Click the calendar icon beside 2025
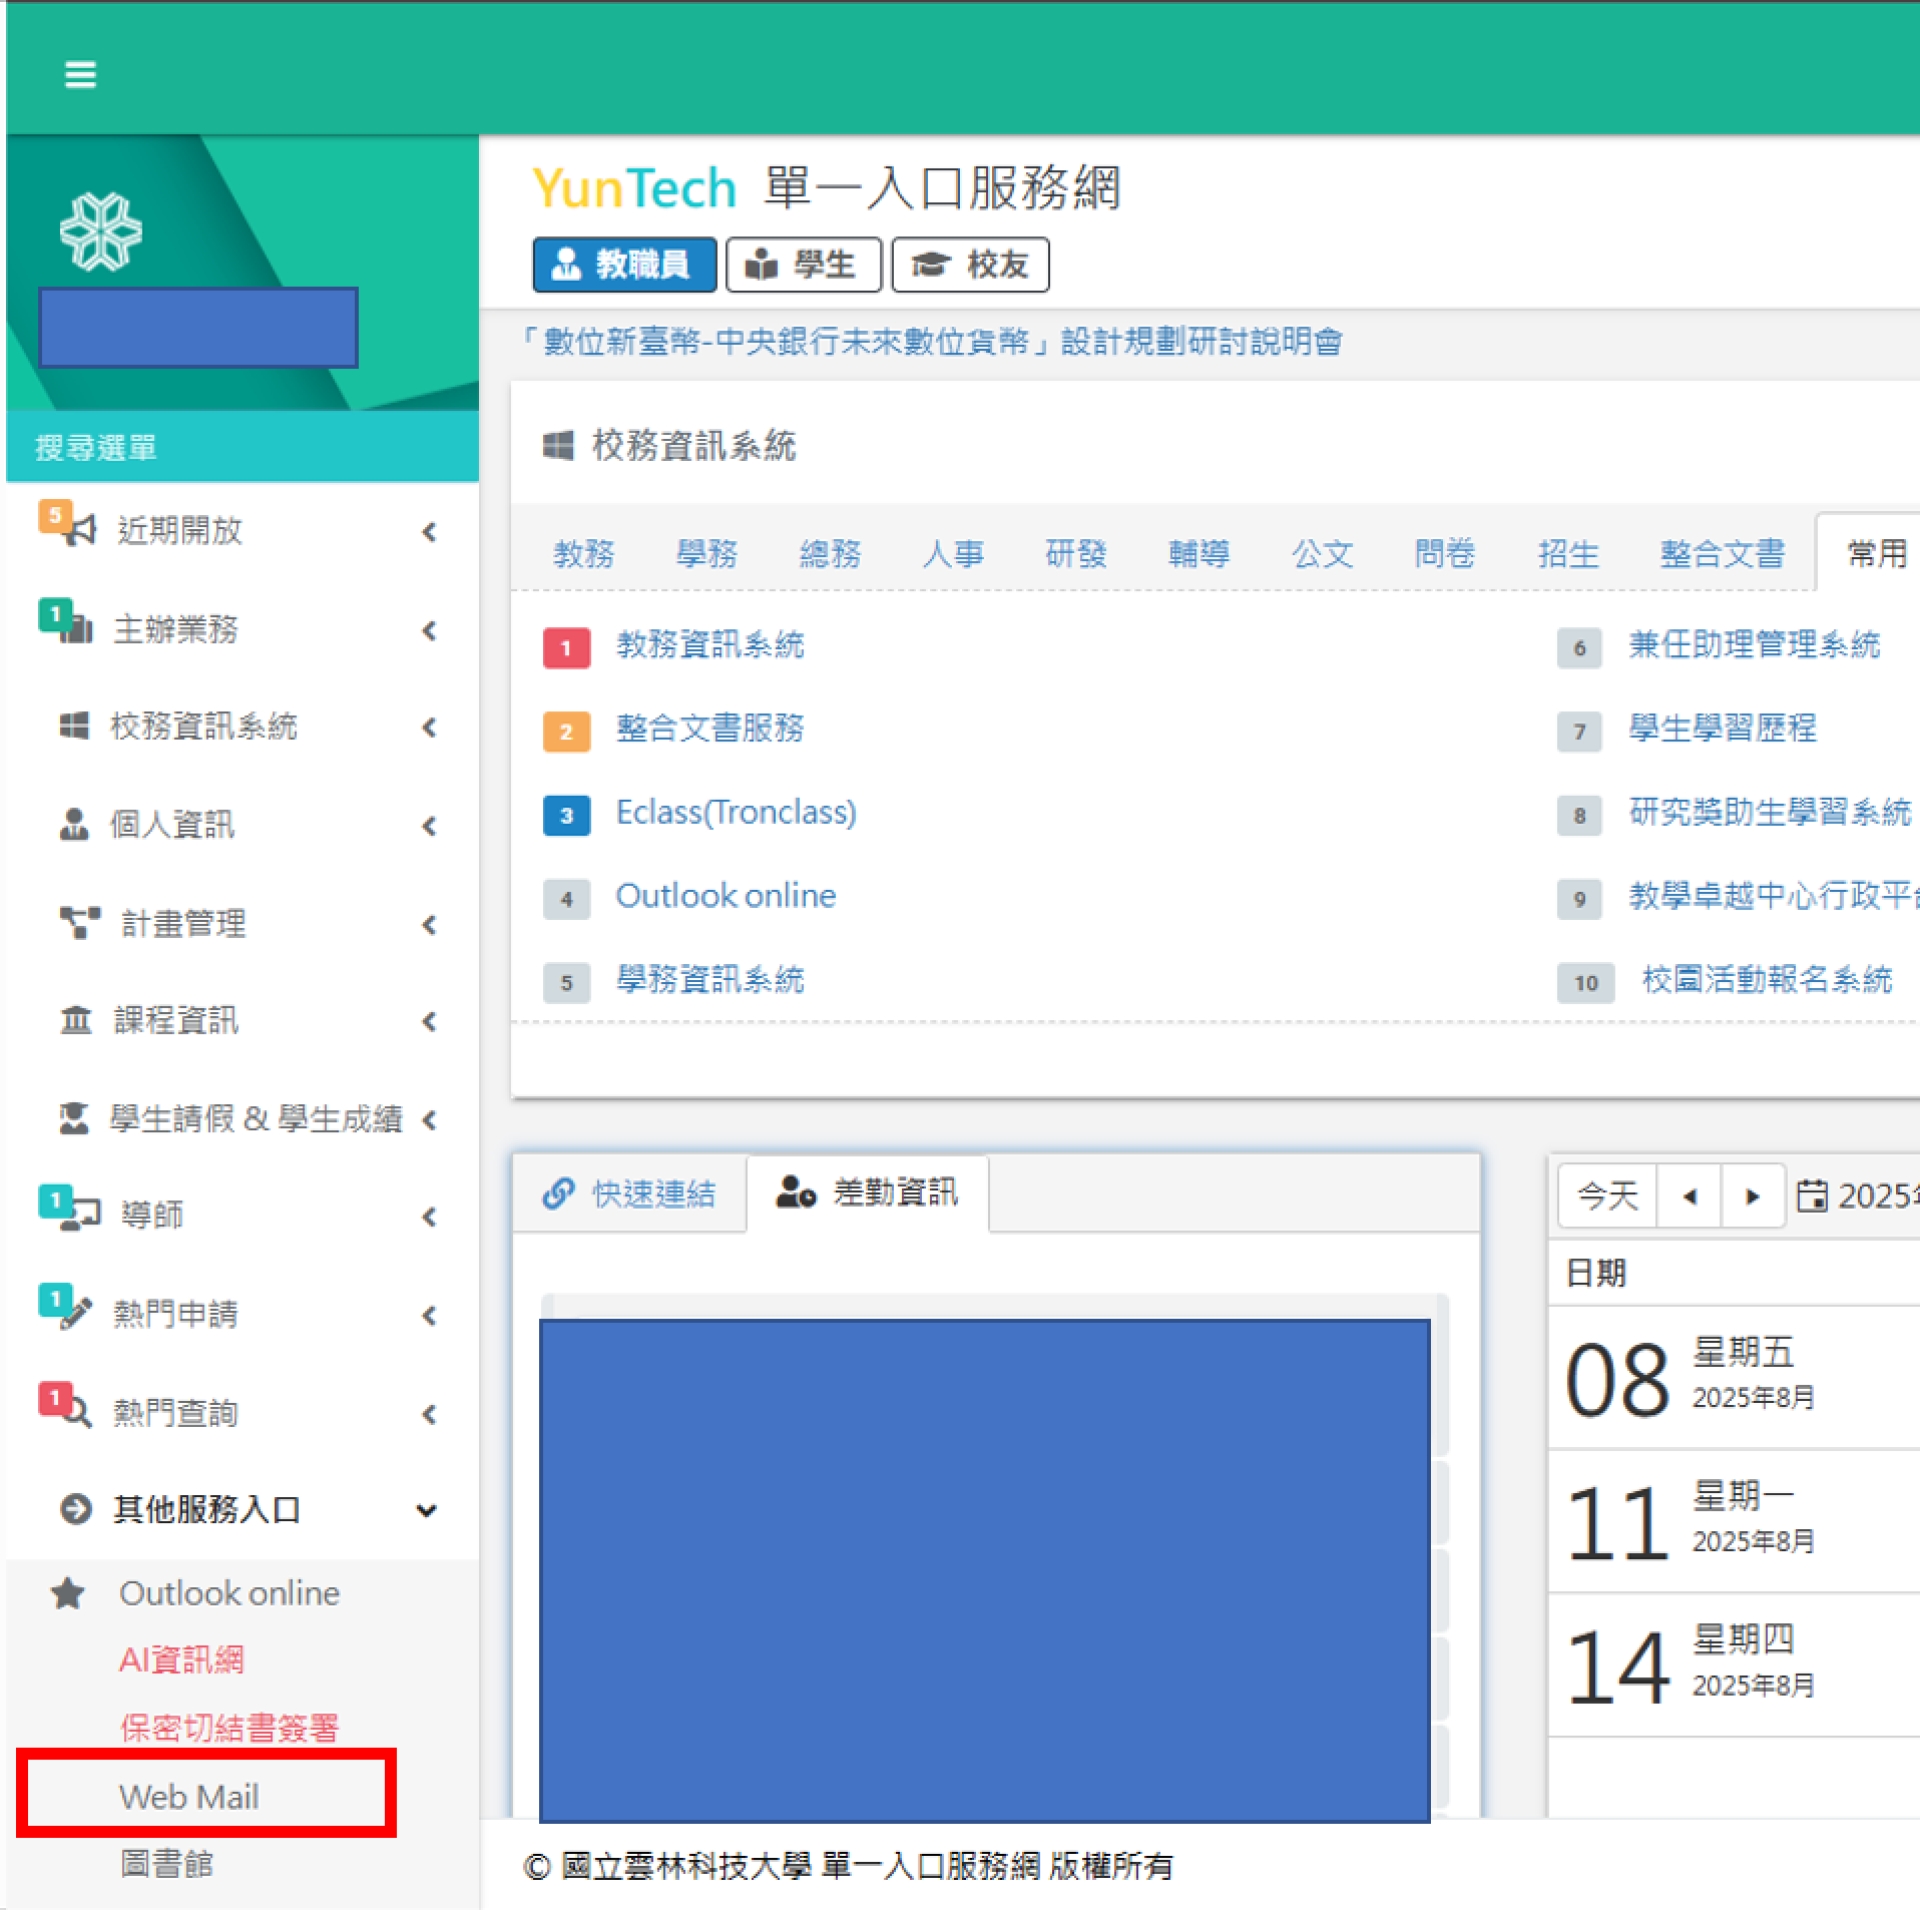Screen dimensions: 1920x1910 (x=1812, y=1196)
